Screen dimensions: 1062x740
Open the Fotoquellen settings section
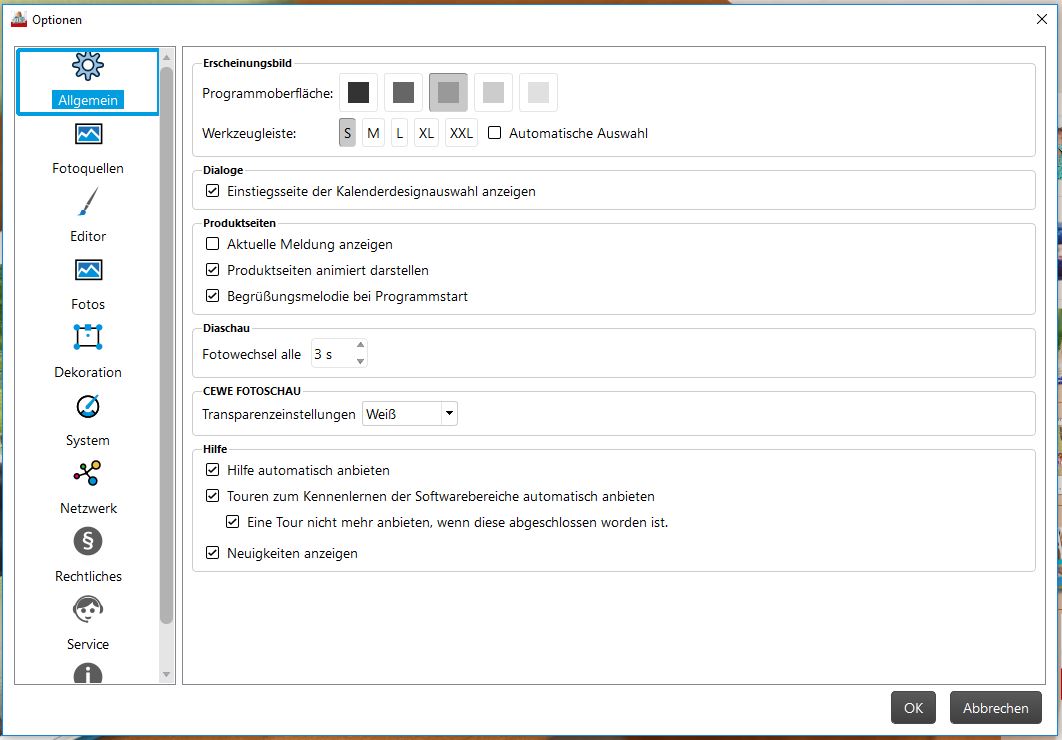88,148
